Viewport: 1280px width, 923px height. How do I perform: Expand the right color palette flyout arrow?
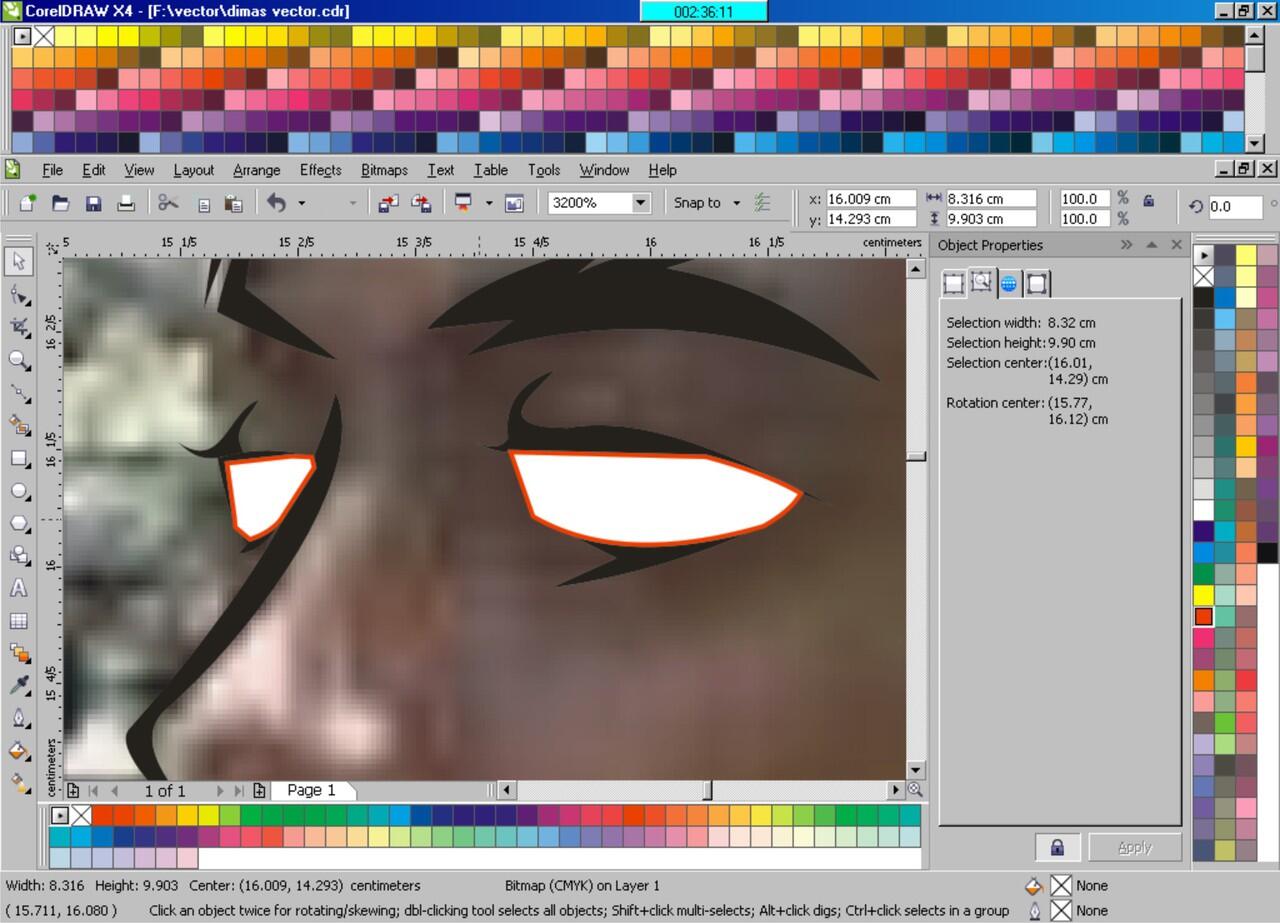tap(1204, 255)
